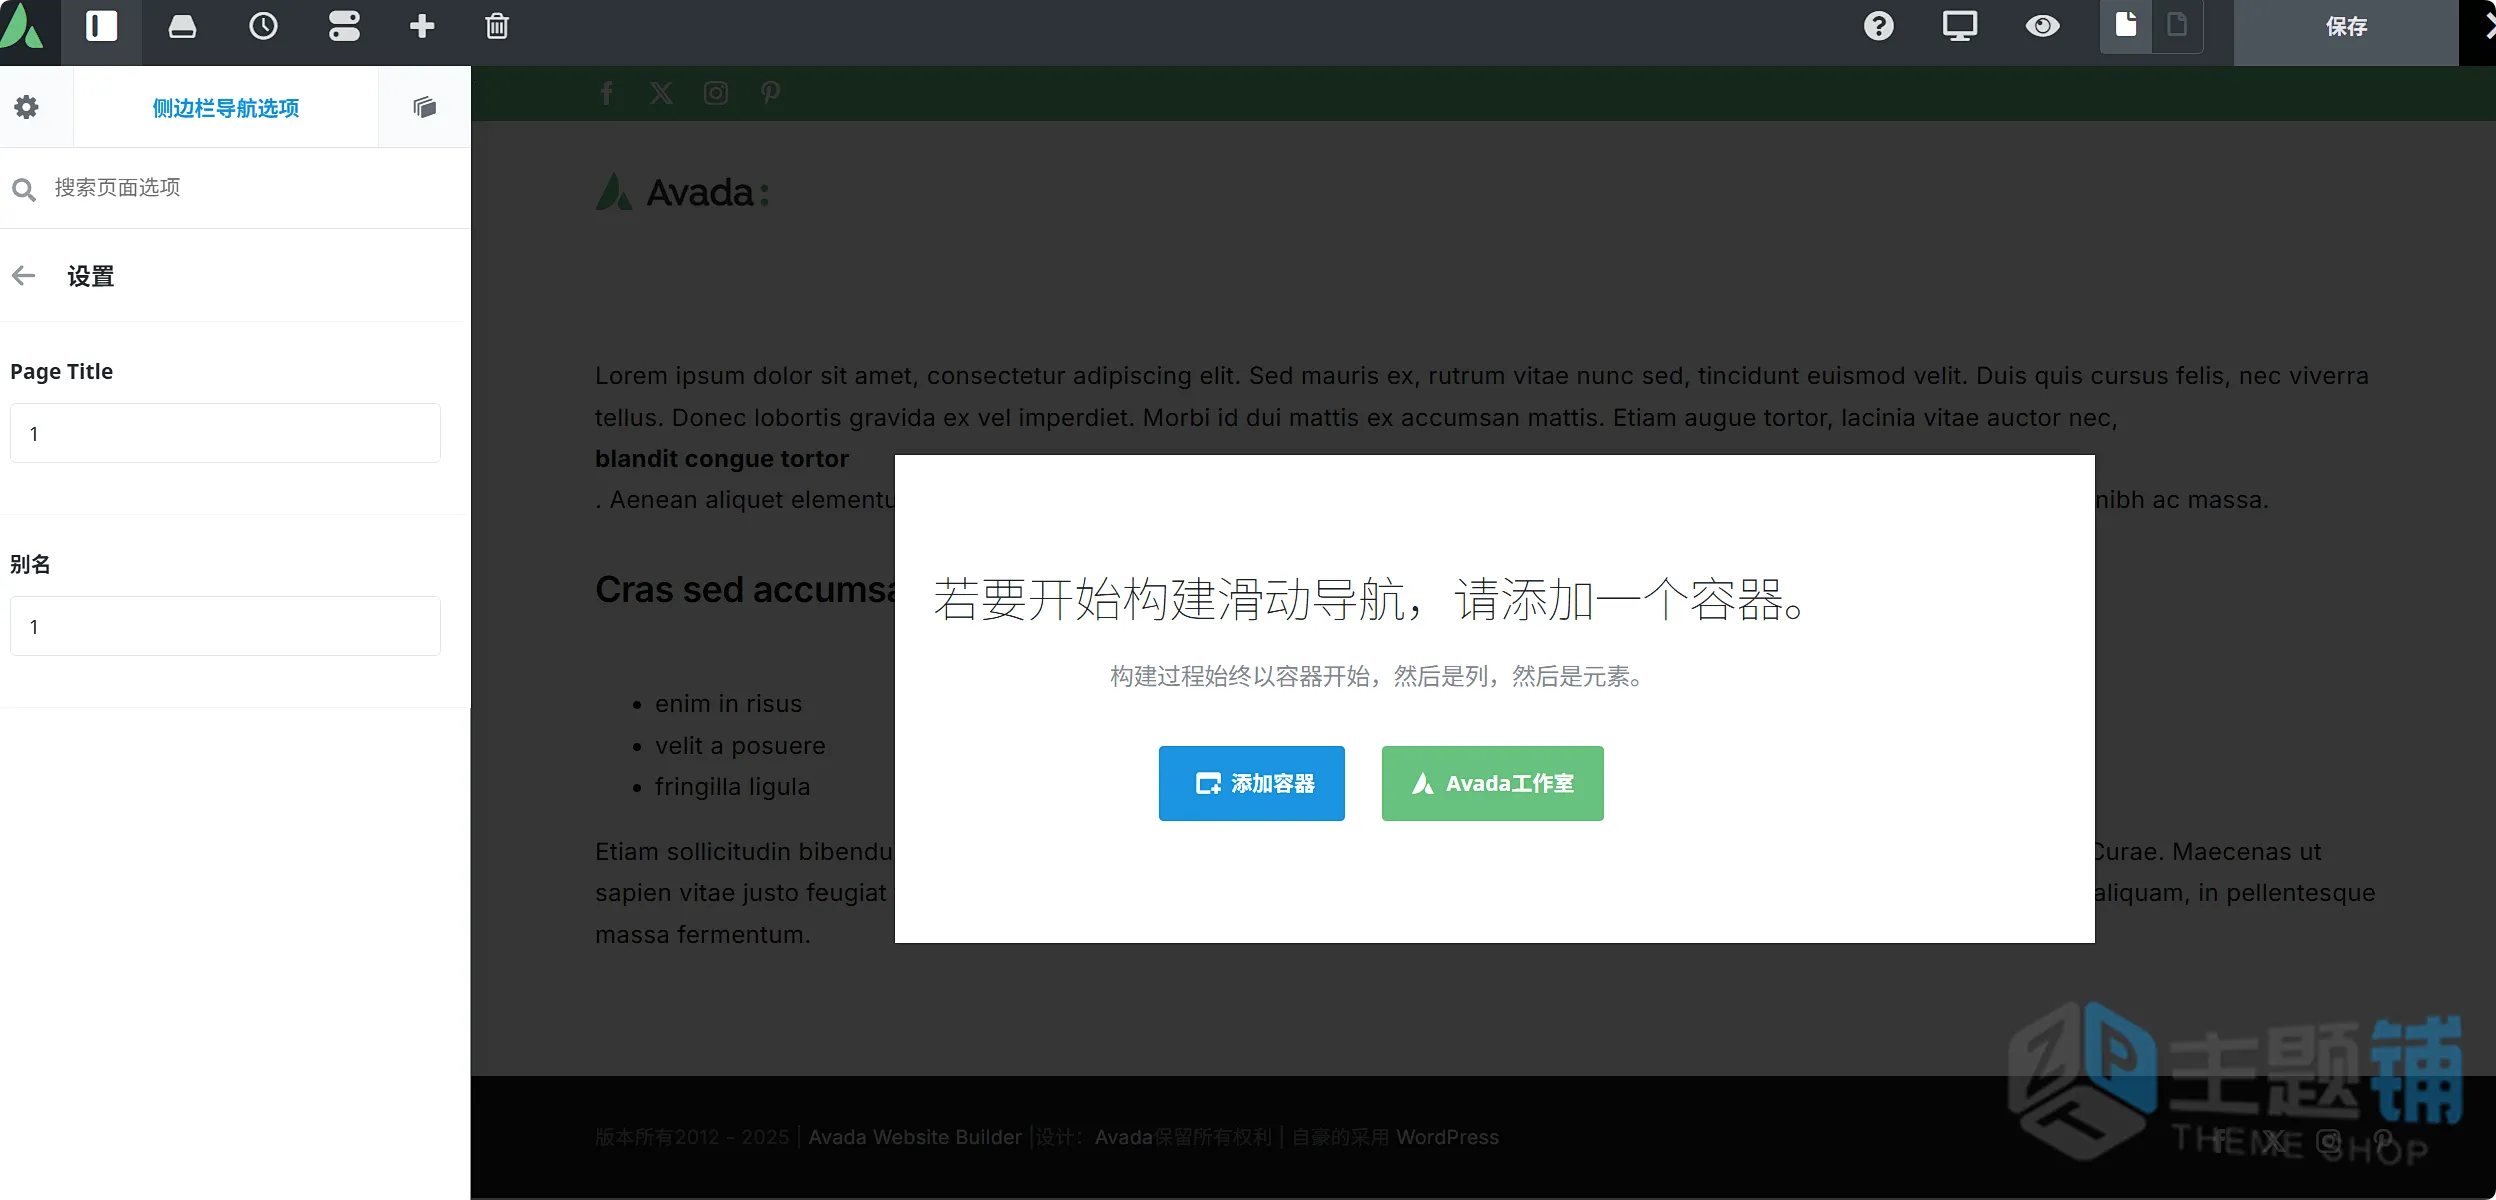Screen dimensions: 2496x1200
Task: Click the Avada site logo
Action: coord(682,192)
